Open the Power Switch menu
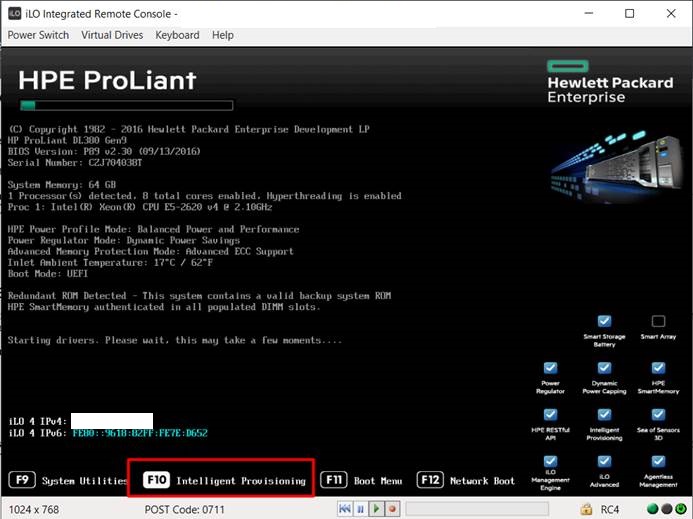The height and width of the screenshot is (519, 693). click(x=38, y=35)
